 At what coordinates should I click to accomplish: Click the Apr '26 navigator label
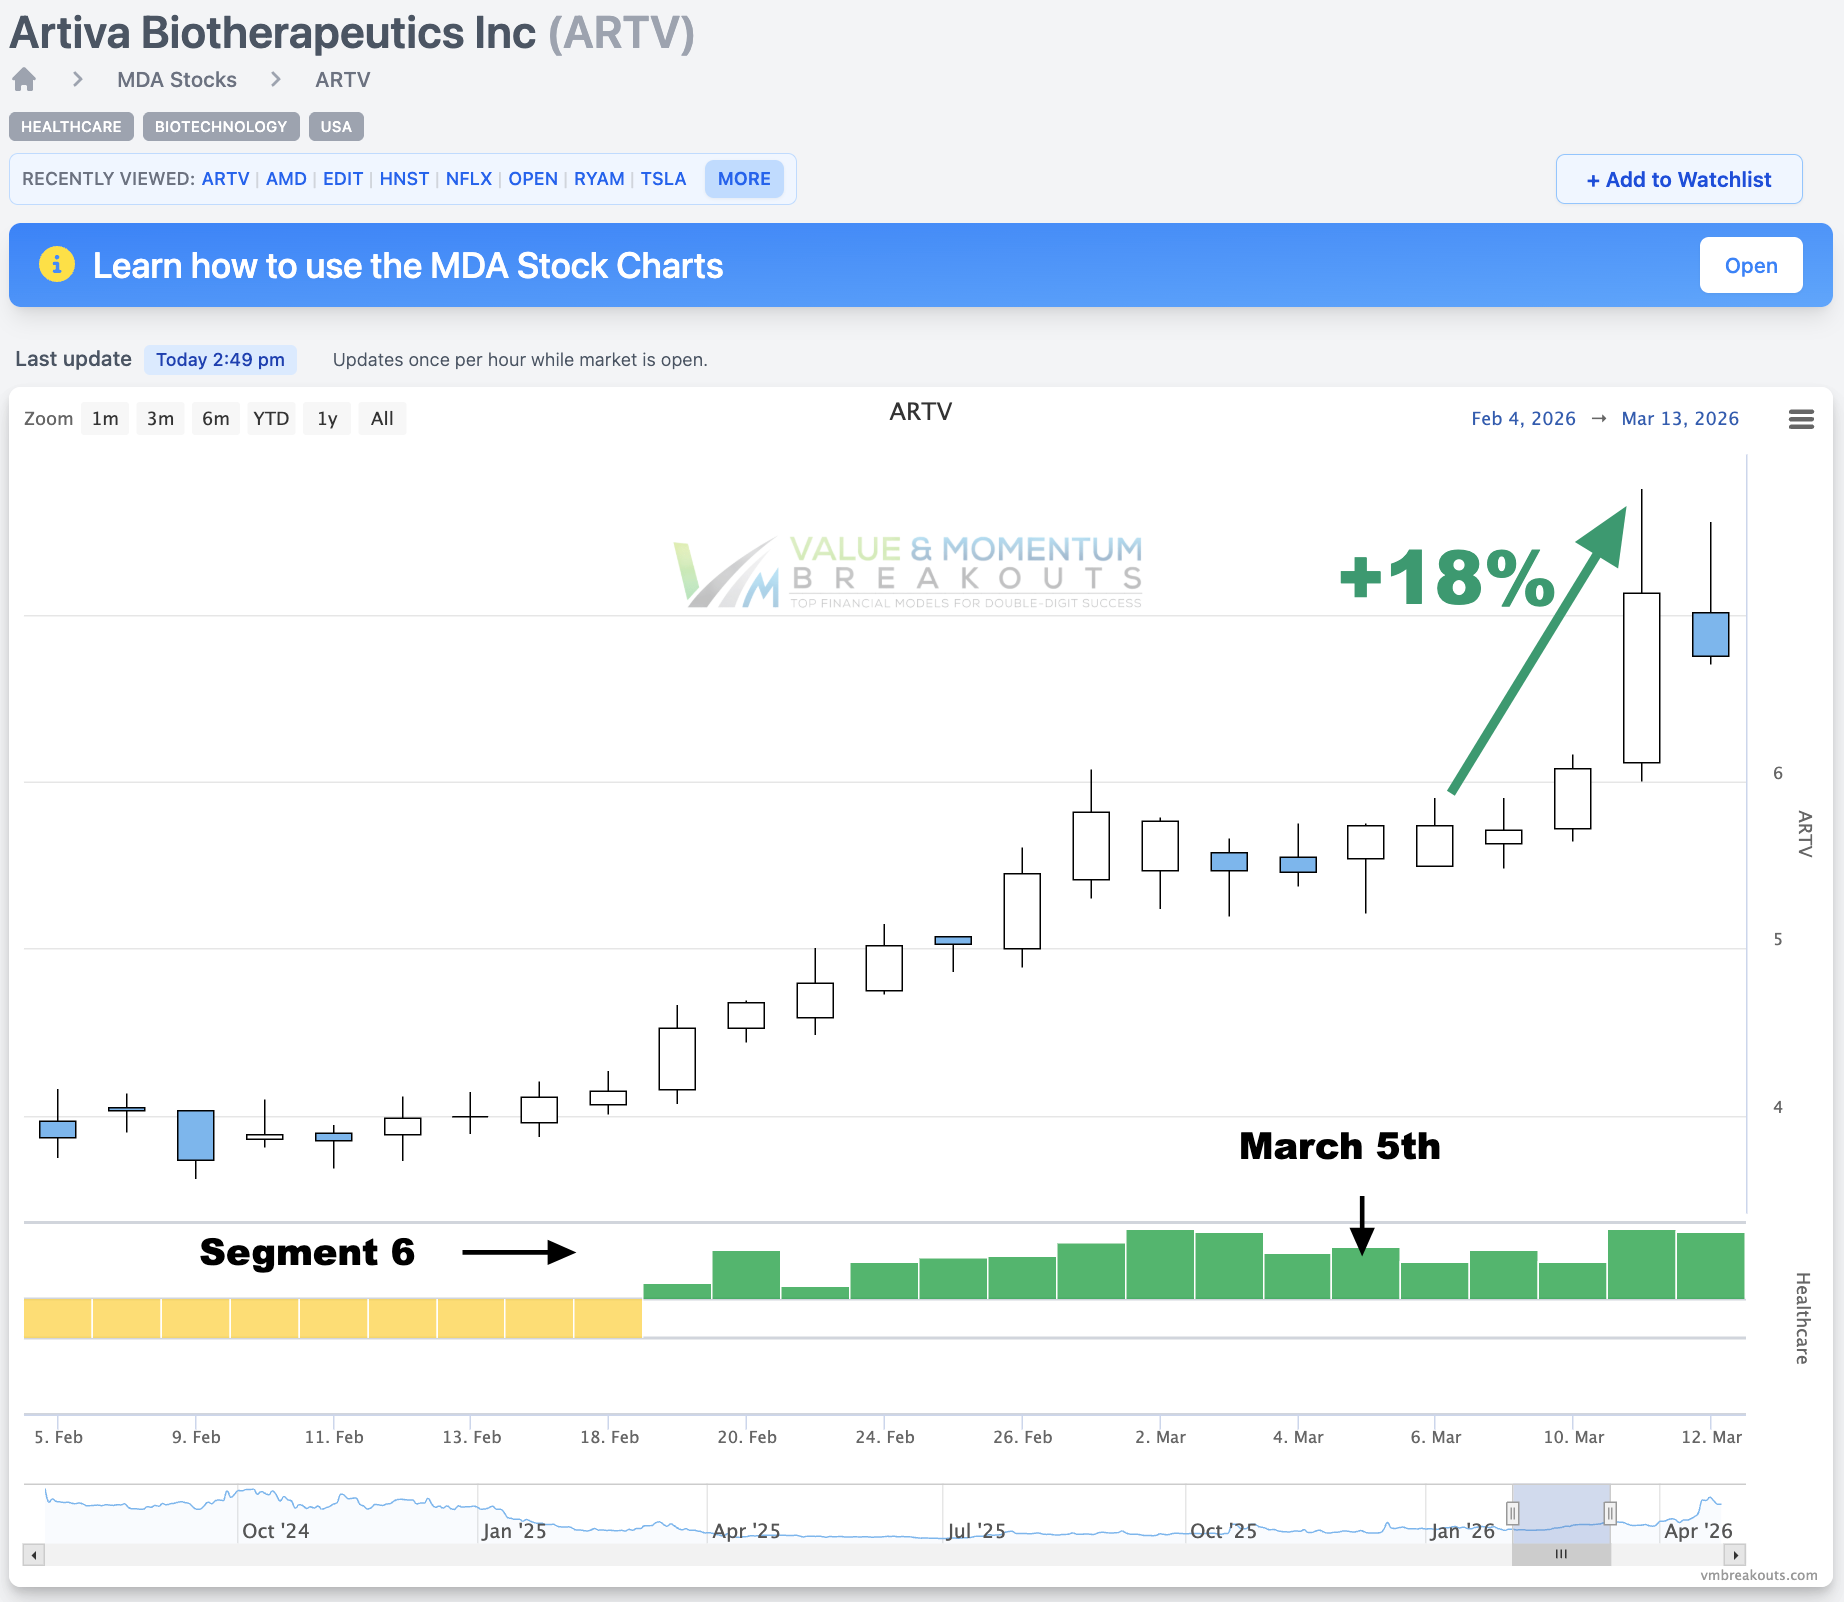[x=1698, y=1531]
